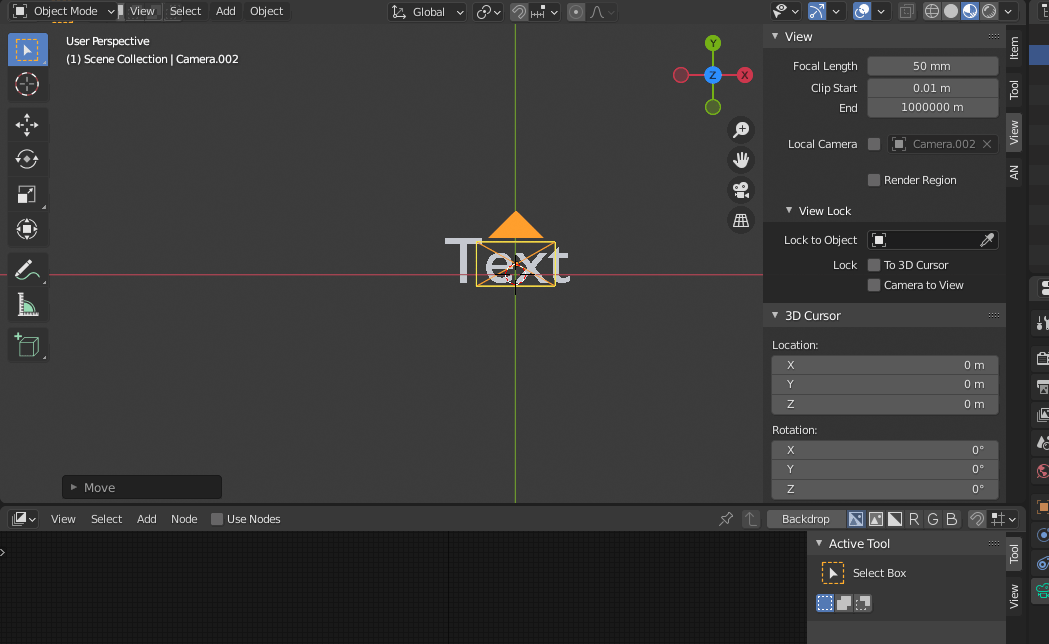
Task: Open the Object Mode dropdown
Action: [x=64, y=11]
